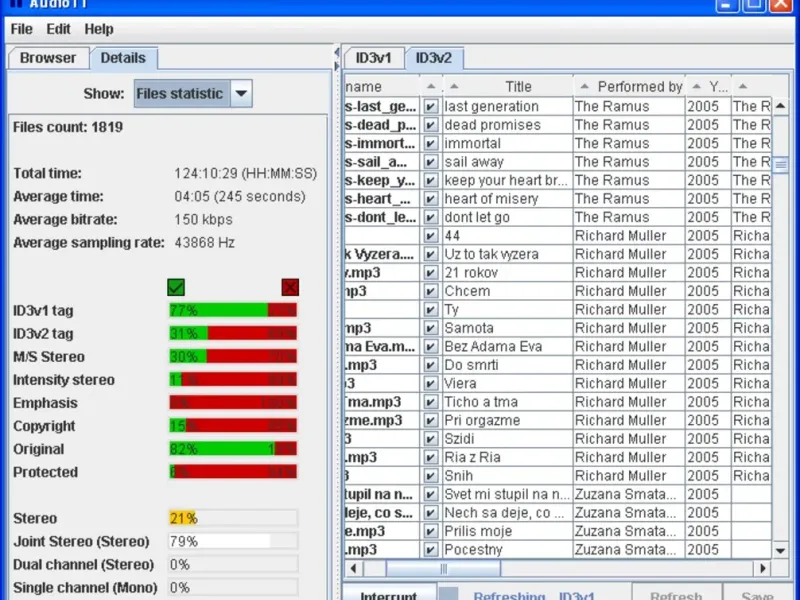Click the Stereo 21% bar
The height and width of the screenshot is (600, 800).
233,518
